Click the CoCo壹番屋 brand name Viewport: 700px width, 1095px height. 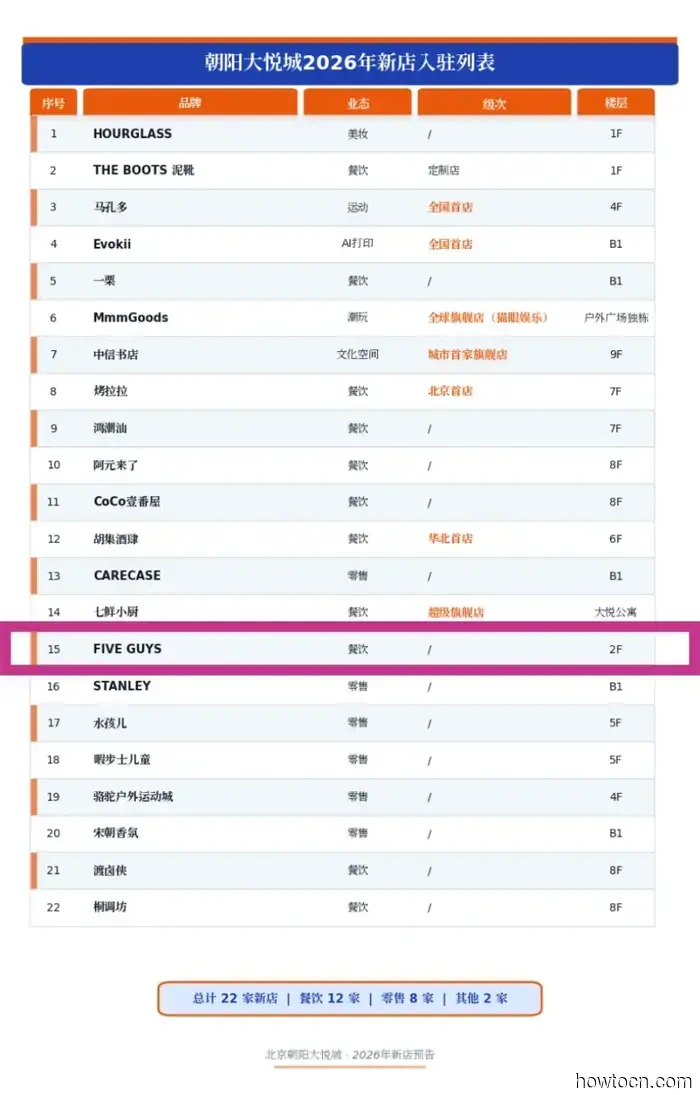(126, 501)
